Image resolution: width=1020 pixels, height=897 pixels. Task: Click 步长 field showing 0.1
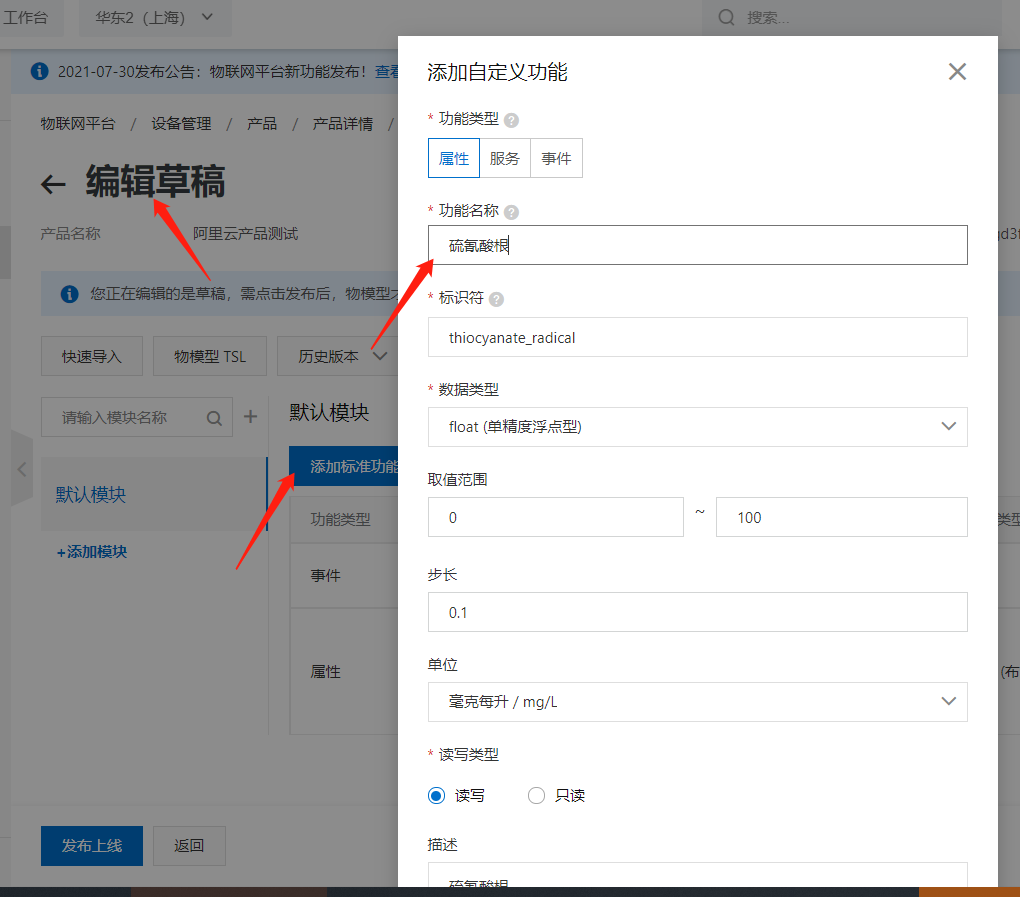point(697,612)
